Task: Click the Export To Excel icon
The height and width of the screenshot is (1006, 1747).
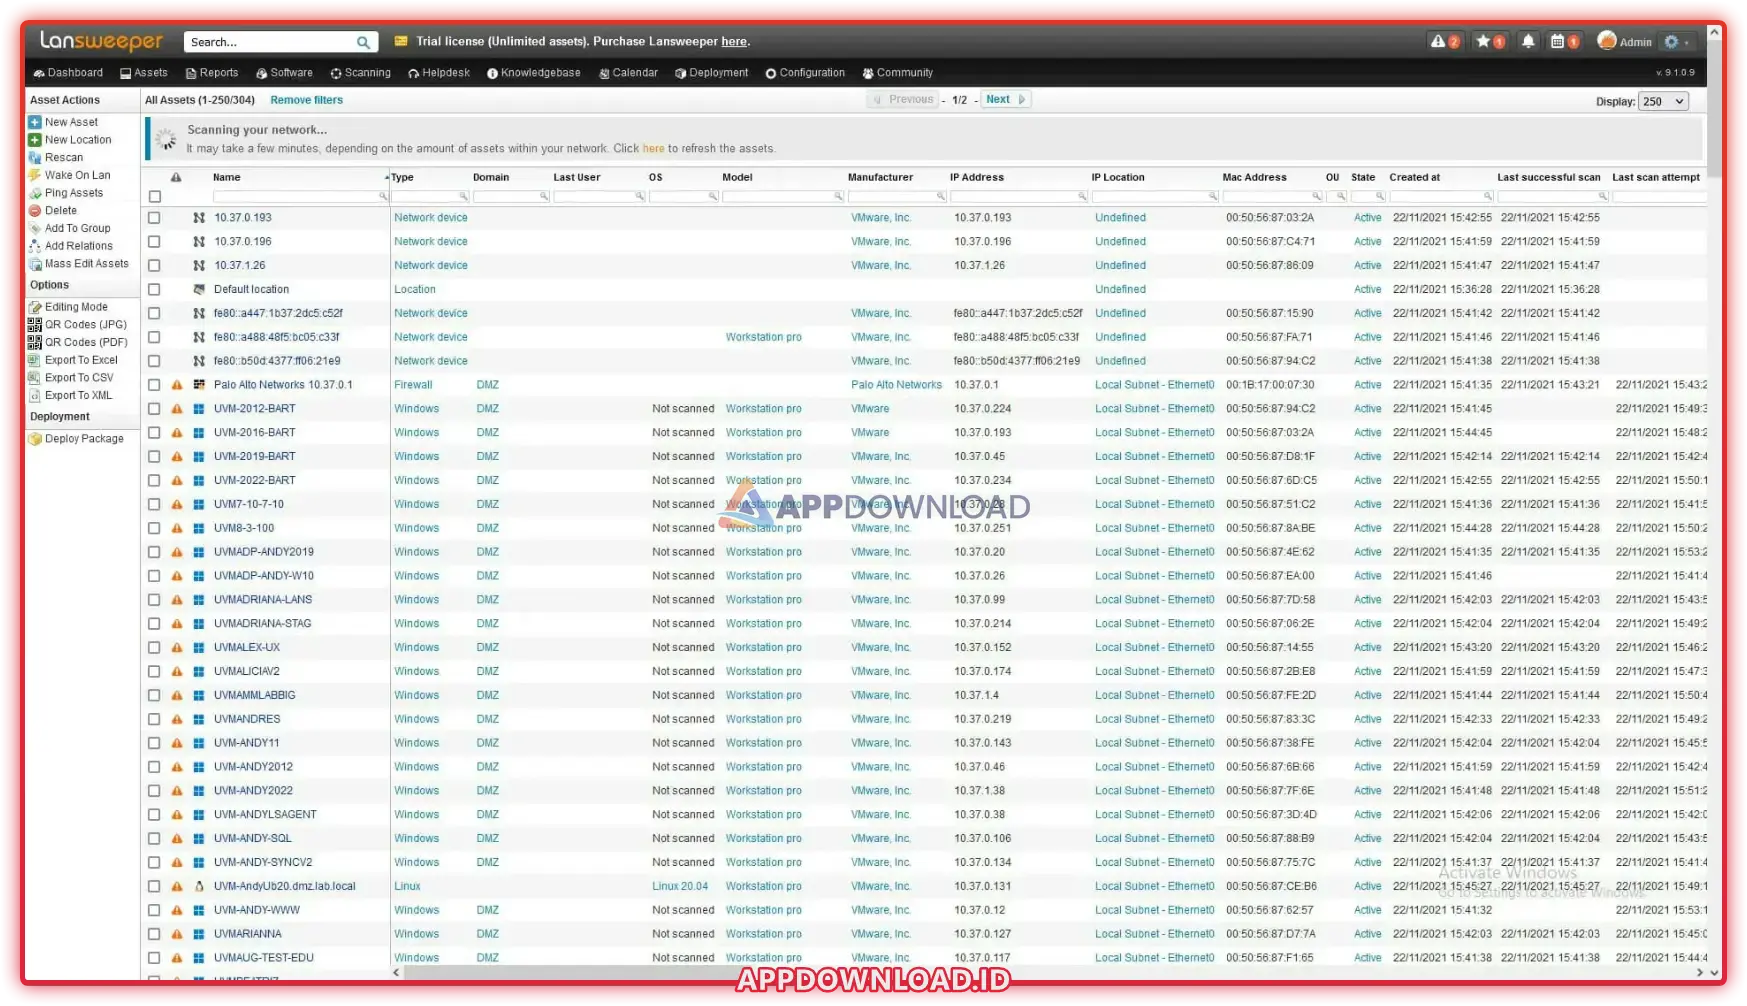Action: click(35, 360)
